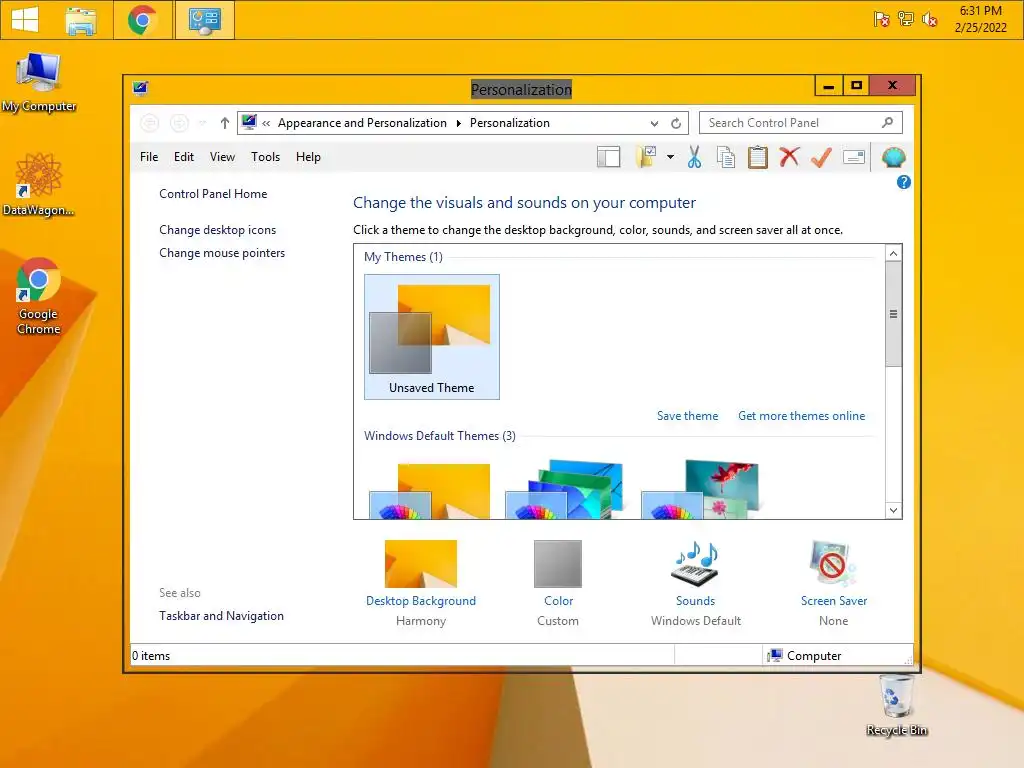Click the preview pane layout icon

[x=608, y=157]
